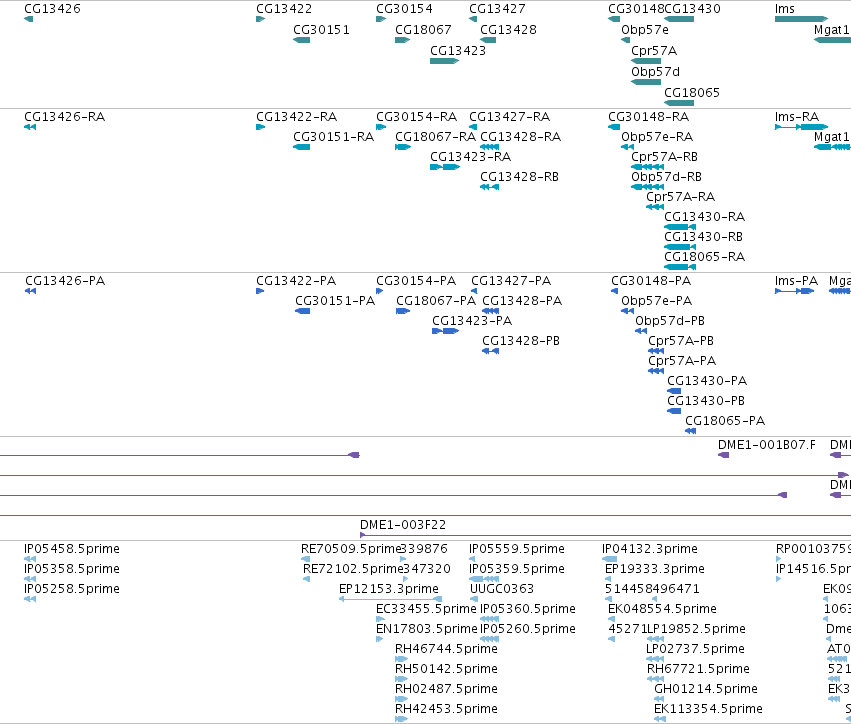
Task: Select the CG13427-RA transcript label
Action: click(509, 117)
